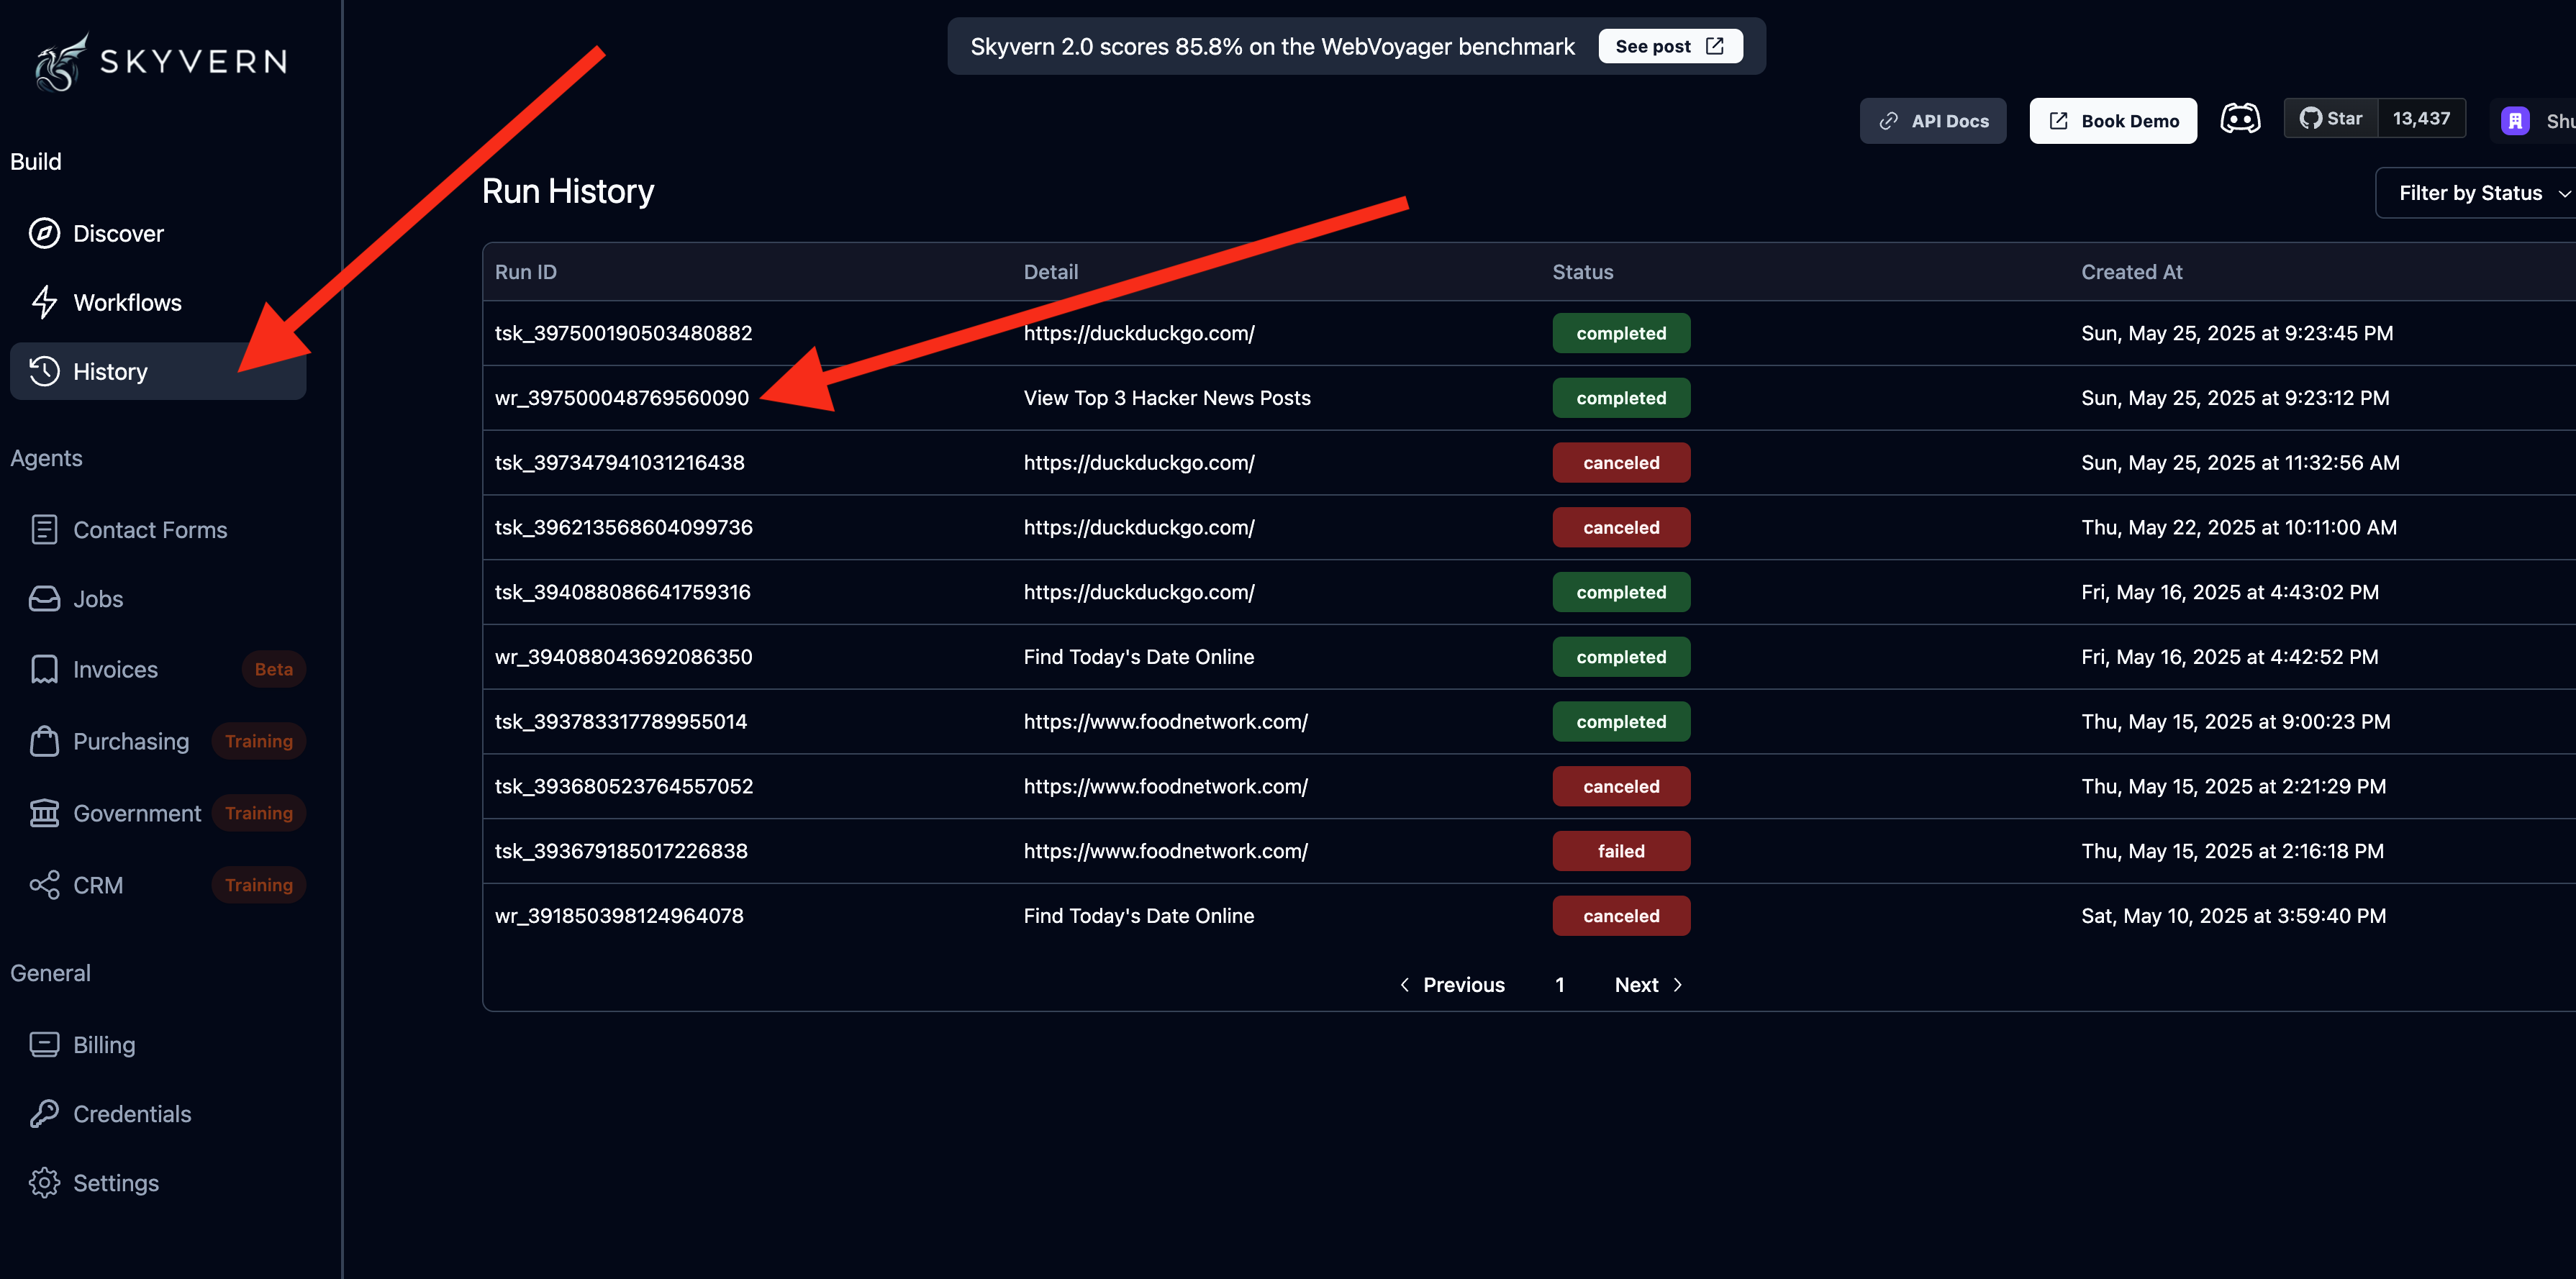Open Workflows via the lightning bolt icon
The width and height of the screenshot is (2576, 1279).
click(44, 302)
